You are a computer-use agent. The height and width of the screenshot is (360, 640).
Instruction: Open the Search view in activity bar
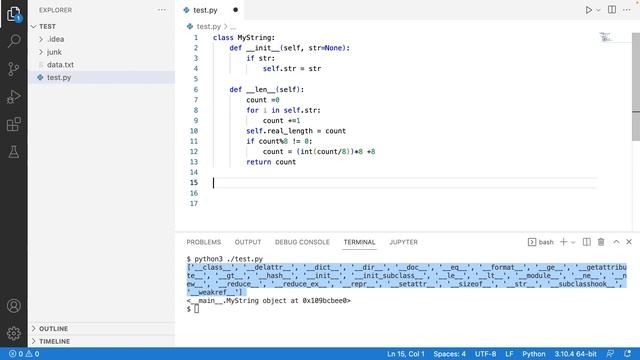(14, 41)
